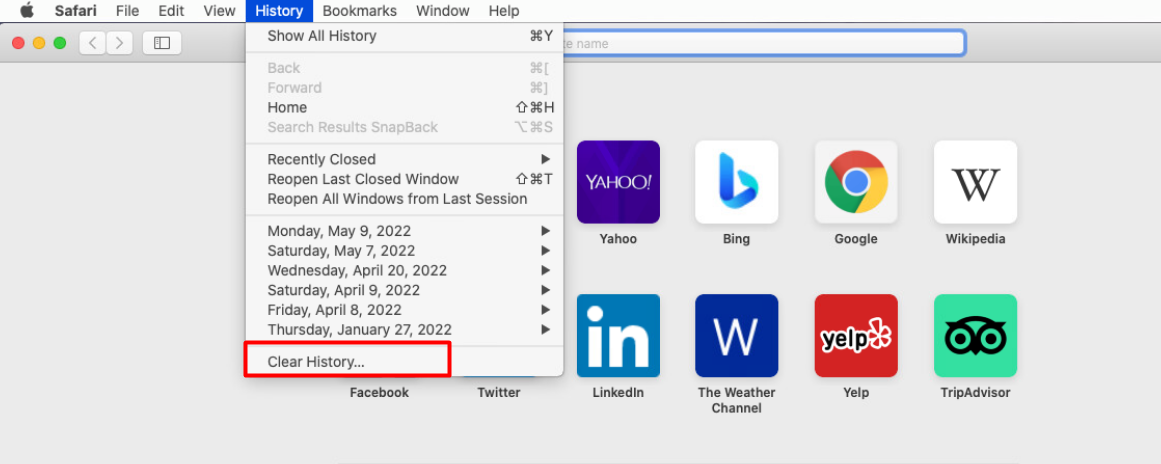1161x464 pixels.
Task: Expand Wednesday, April 20, 2022 history
Action: click(x=404, y=270)
